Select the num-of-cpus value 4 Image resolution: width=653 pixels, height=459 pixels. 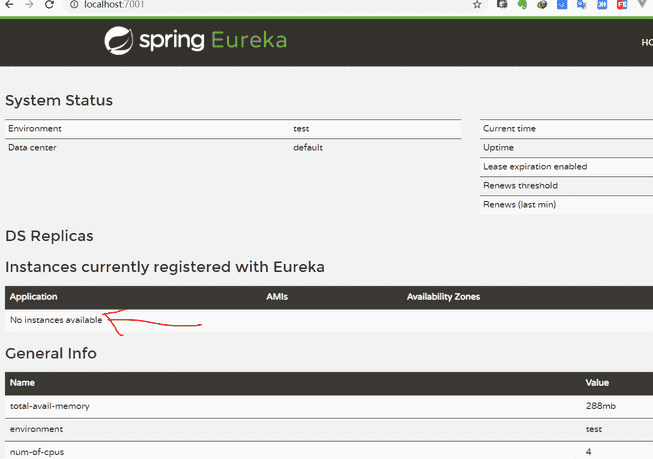(x=588, y=452)
